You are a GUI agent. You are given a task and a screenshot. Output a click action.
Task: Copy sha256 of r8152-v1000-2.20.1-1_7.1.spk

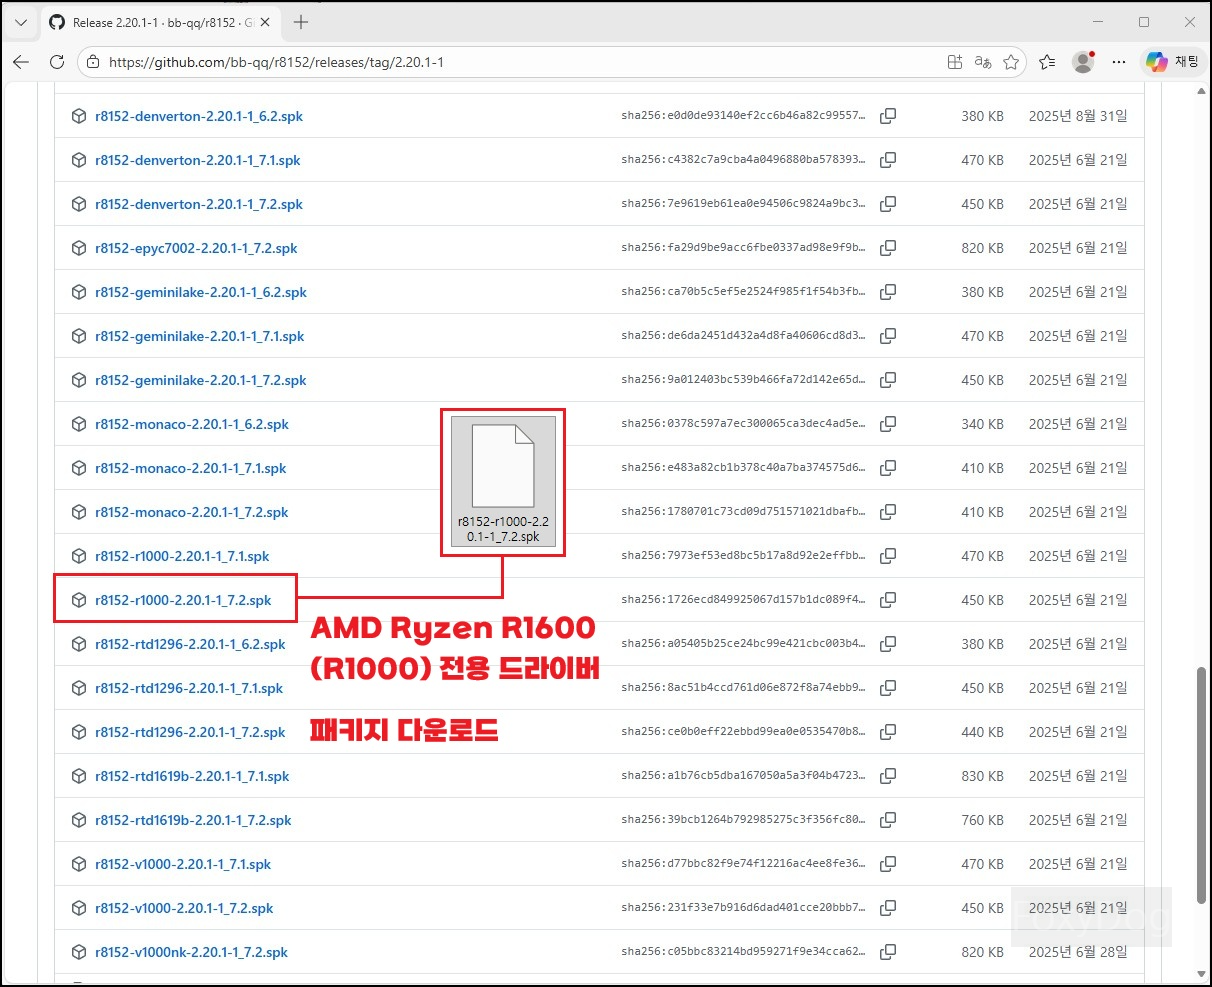click(x=887, y=864)
